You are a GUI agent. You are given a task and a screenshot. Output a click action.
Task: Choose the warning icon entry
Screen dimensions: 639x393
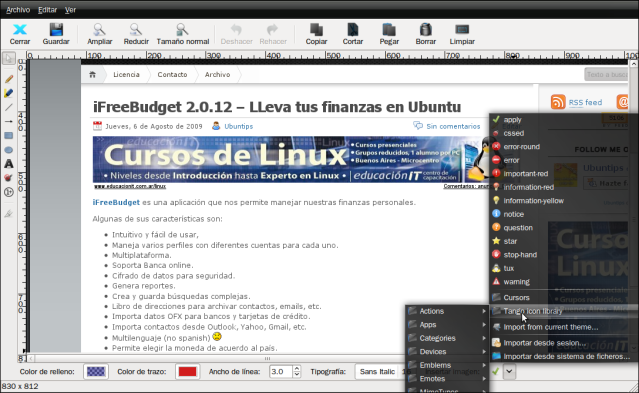pyautogui.click(x=564, y=281)
